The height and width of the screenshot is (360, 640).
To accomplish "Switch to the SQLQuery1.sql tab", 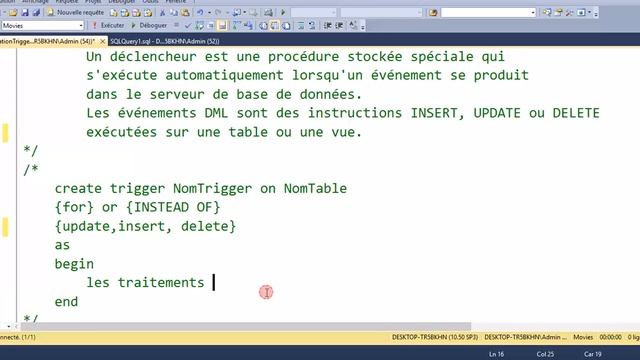I will click(x=164, y=41).
